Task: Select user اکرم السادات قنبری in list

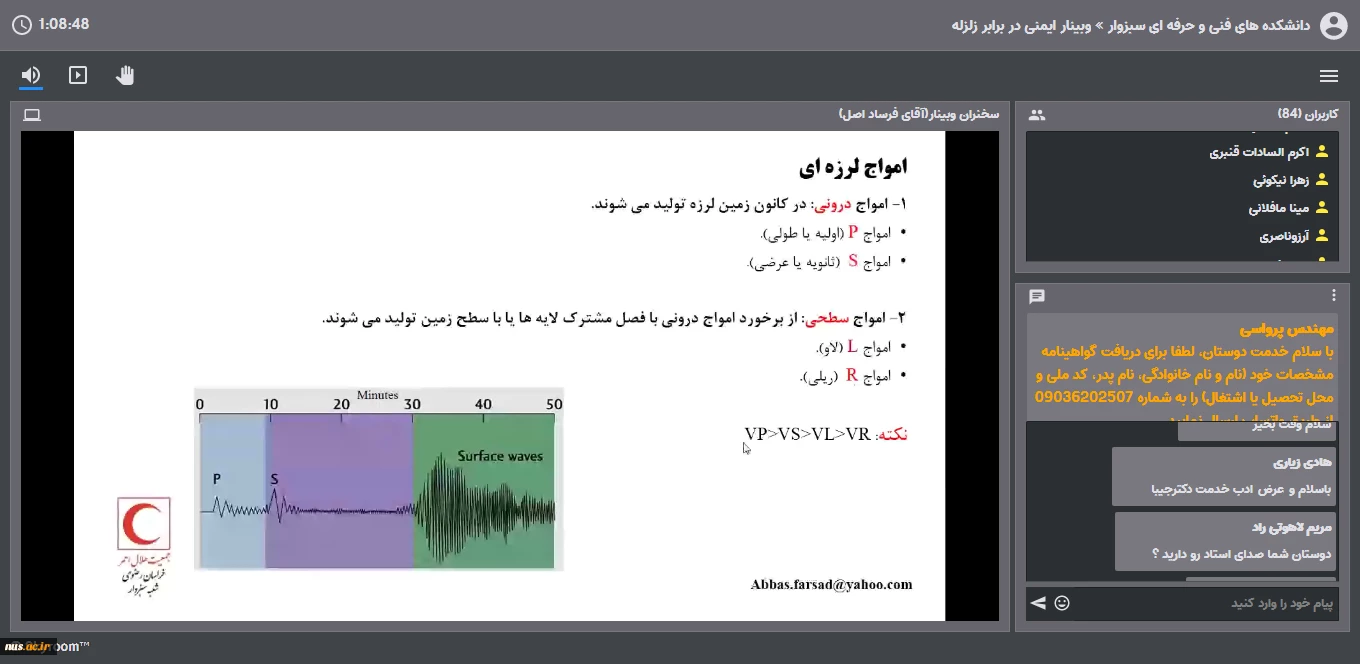Action: point(1258,153)
